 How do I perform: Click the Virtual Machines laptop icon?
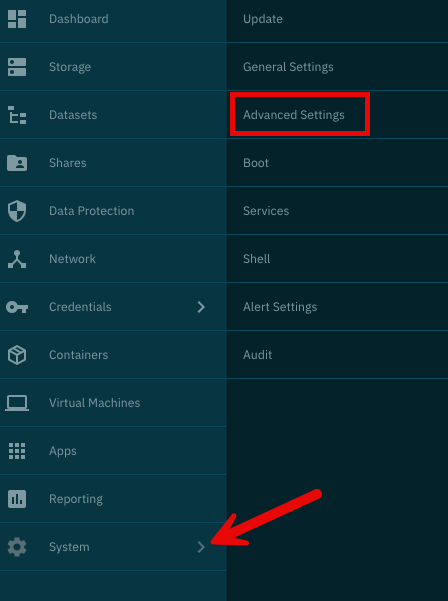[17, 403]
